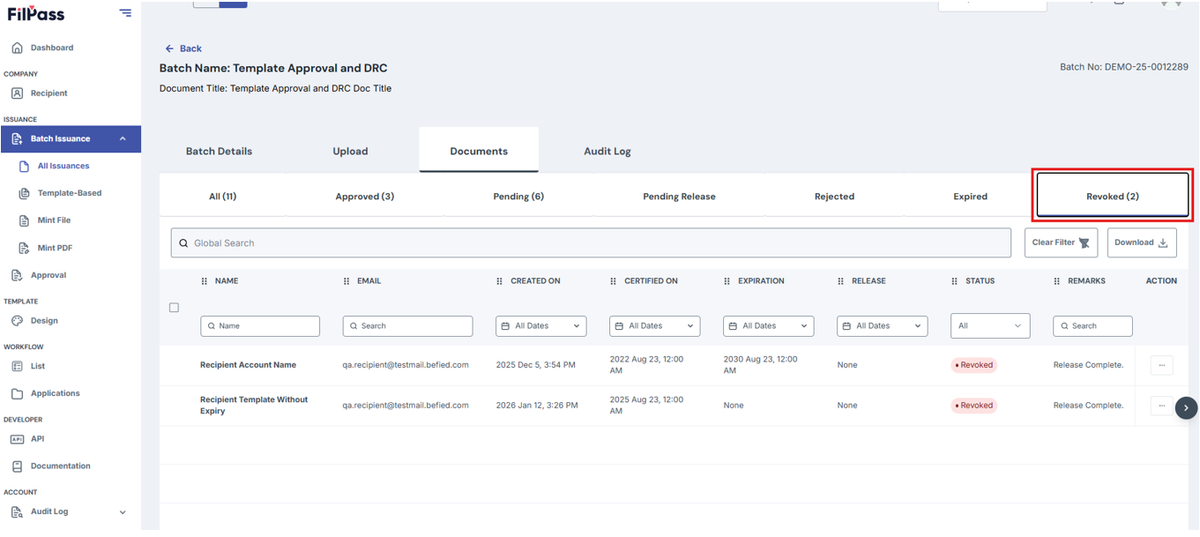Click the Global Search field
The height and width of the screenshot is (537, 1200).
[591, 243]
